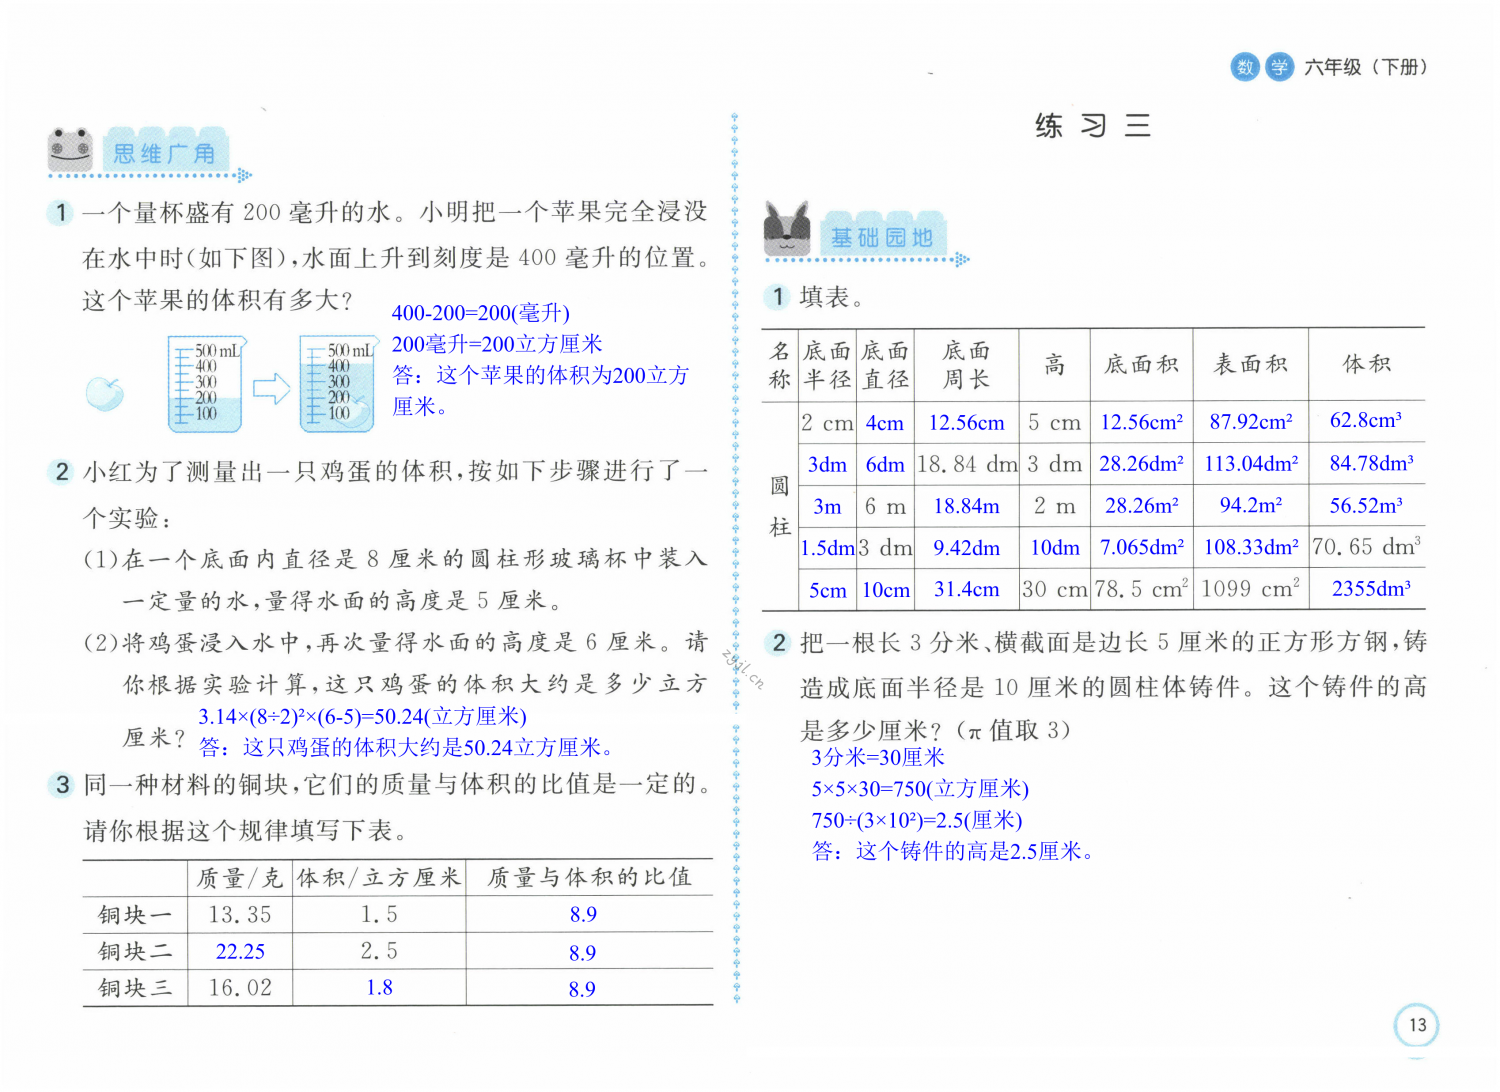Click the answer 这只鸡蛋的体积大约是50.24立方厘米
This screenshot has height=1092, width=1500.
[406, 747]
